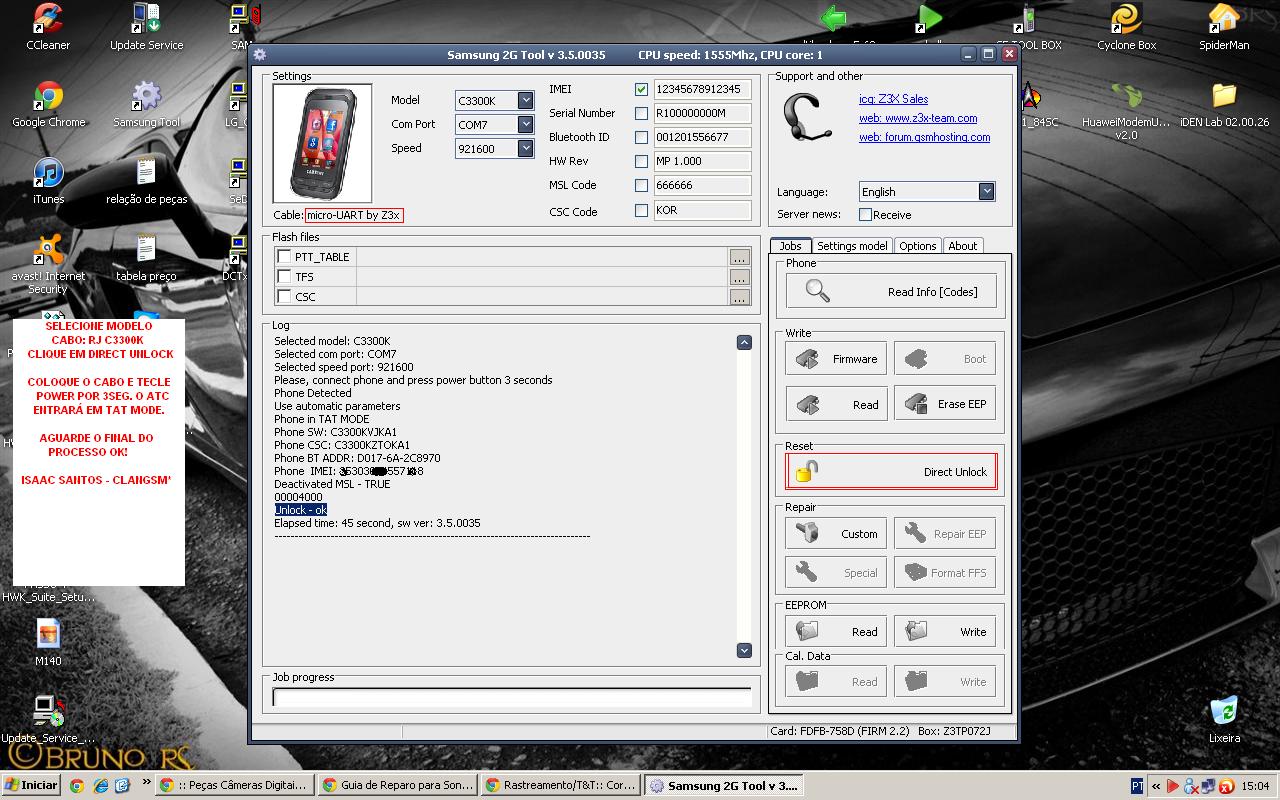The image size is (1280, 800).
Task: Tick the CSC Code checkbox
Action: click(x=641, y=211)
